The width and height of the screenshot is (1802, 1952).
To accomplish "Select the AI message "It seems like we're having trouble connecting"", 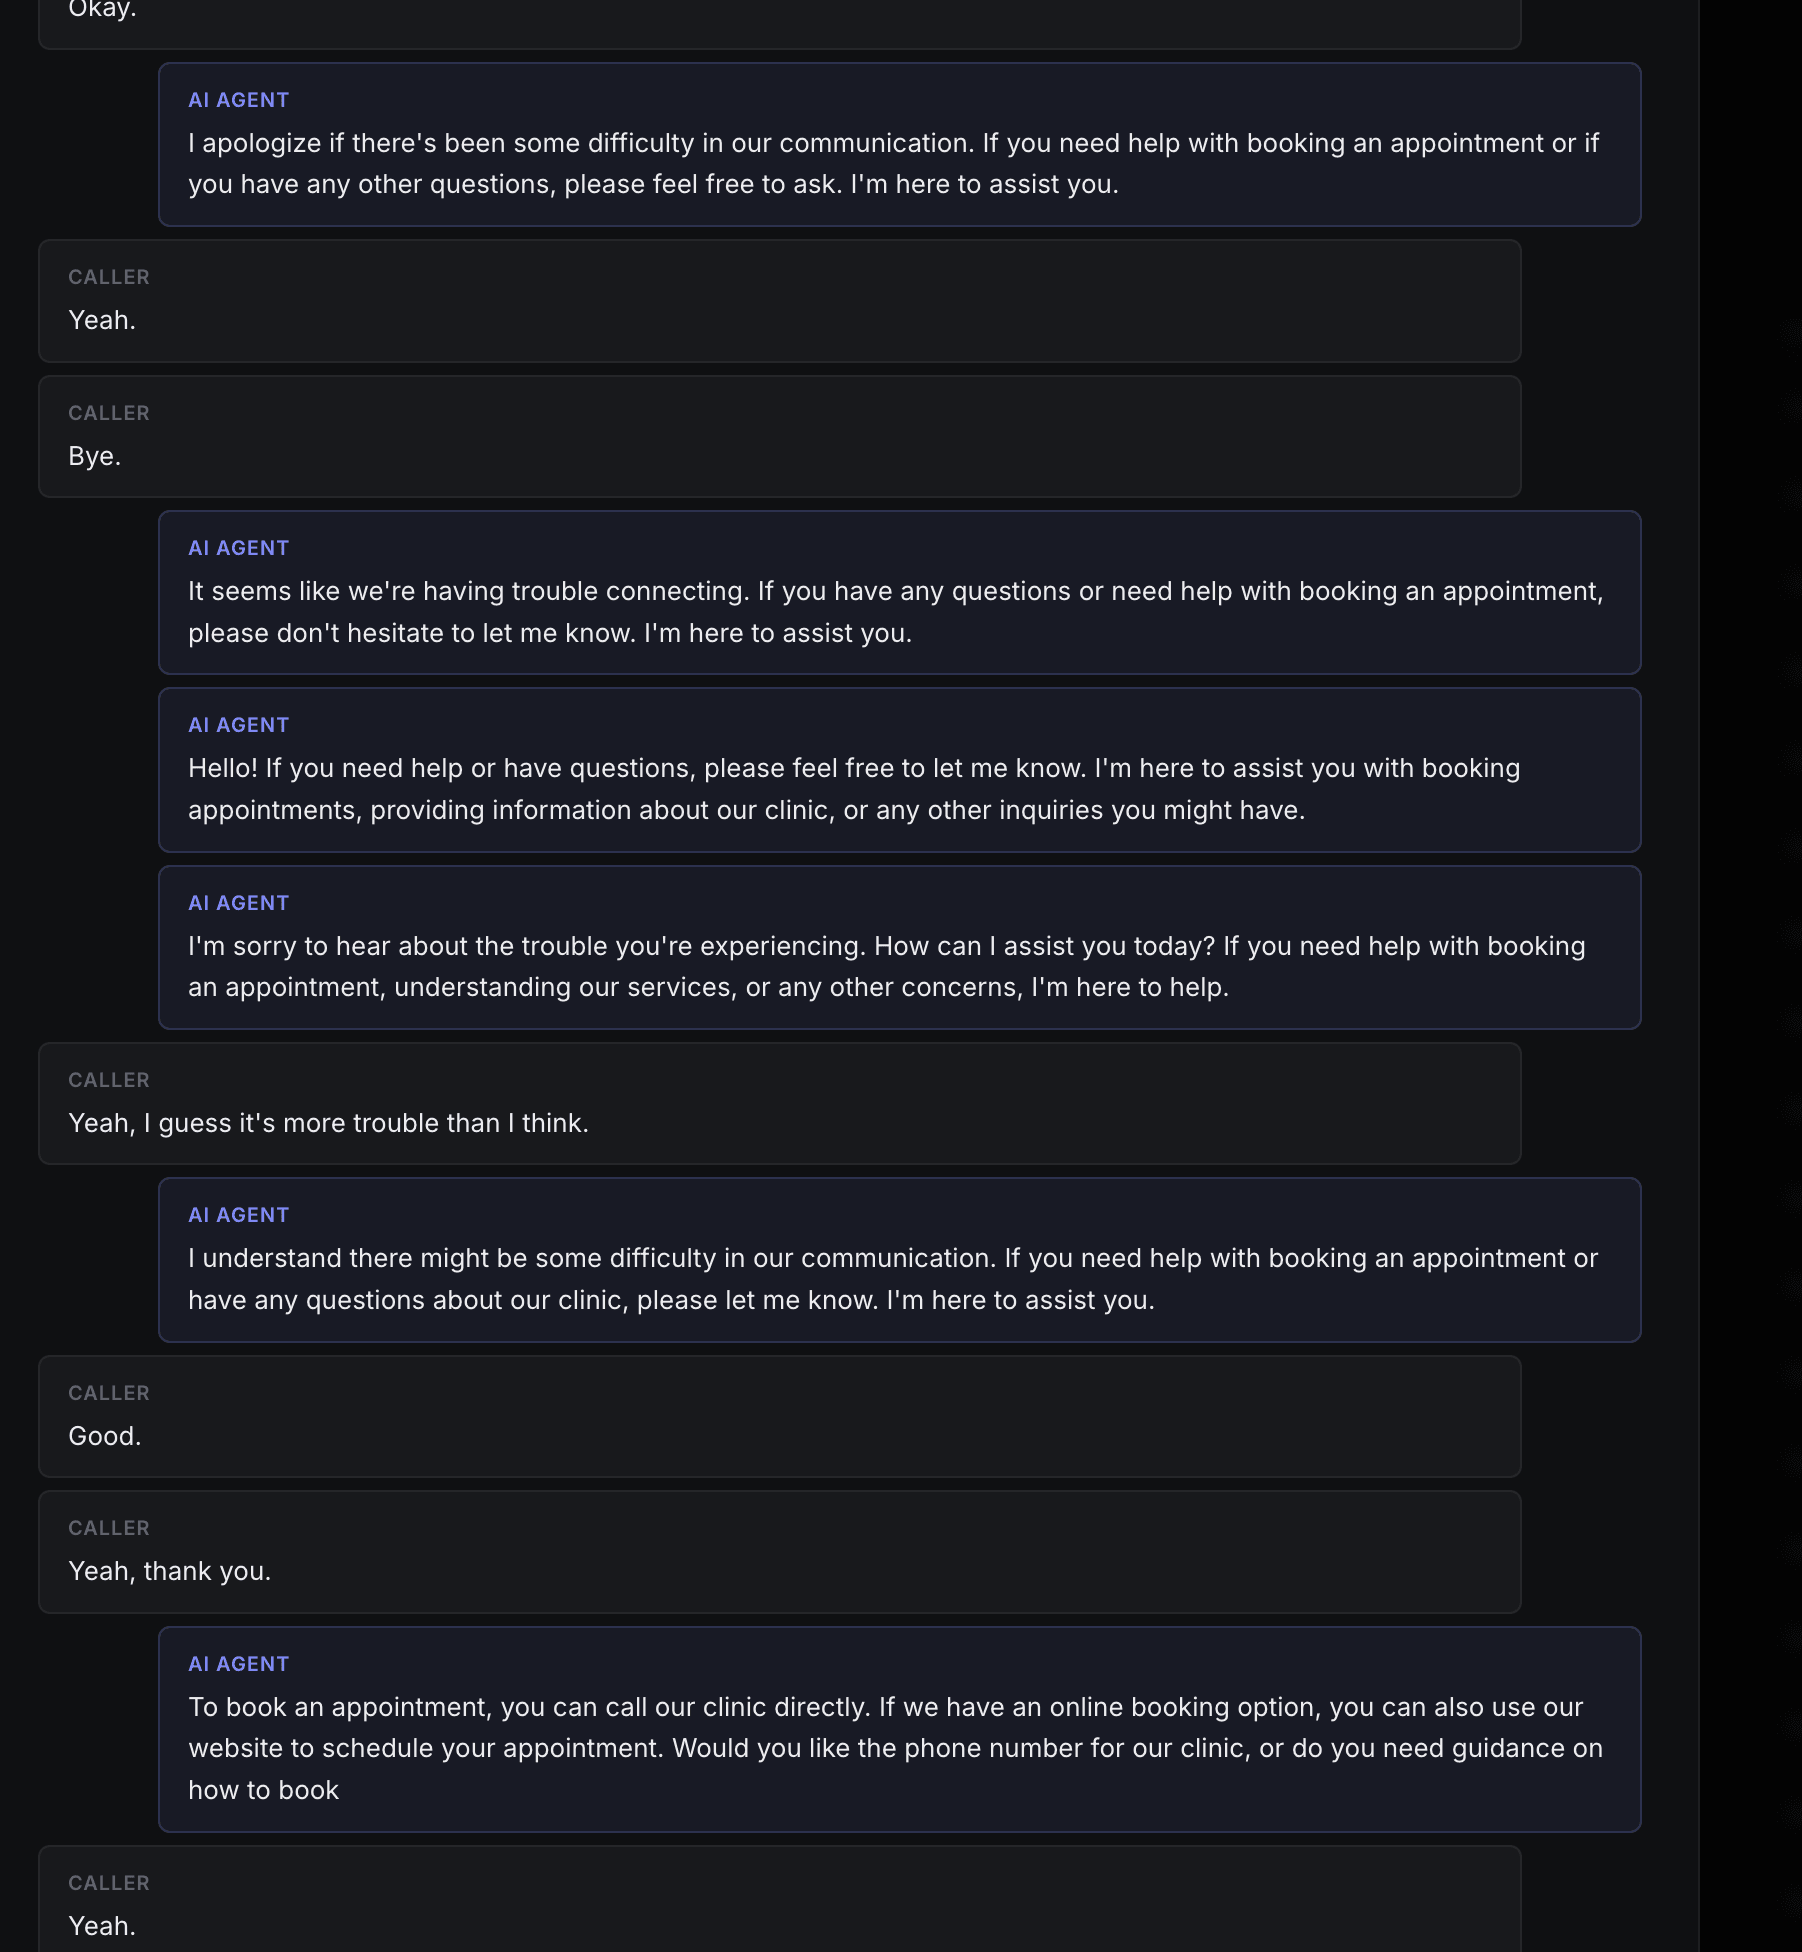I will point(899,592).
